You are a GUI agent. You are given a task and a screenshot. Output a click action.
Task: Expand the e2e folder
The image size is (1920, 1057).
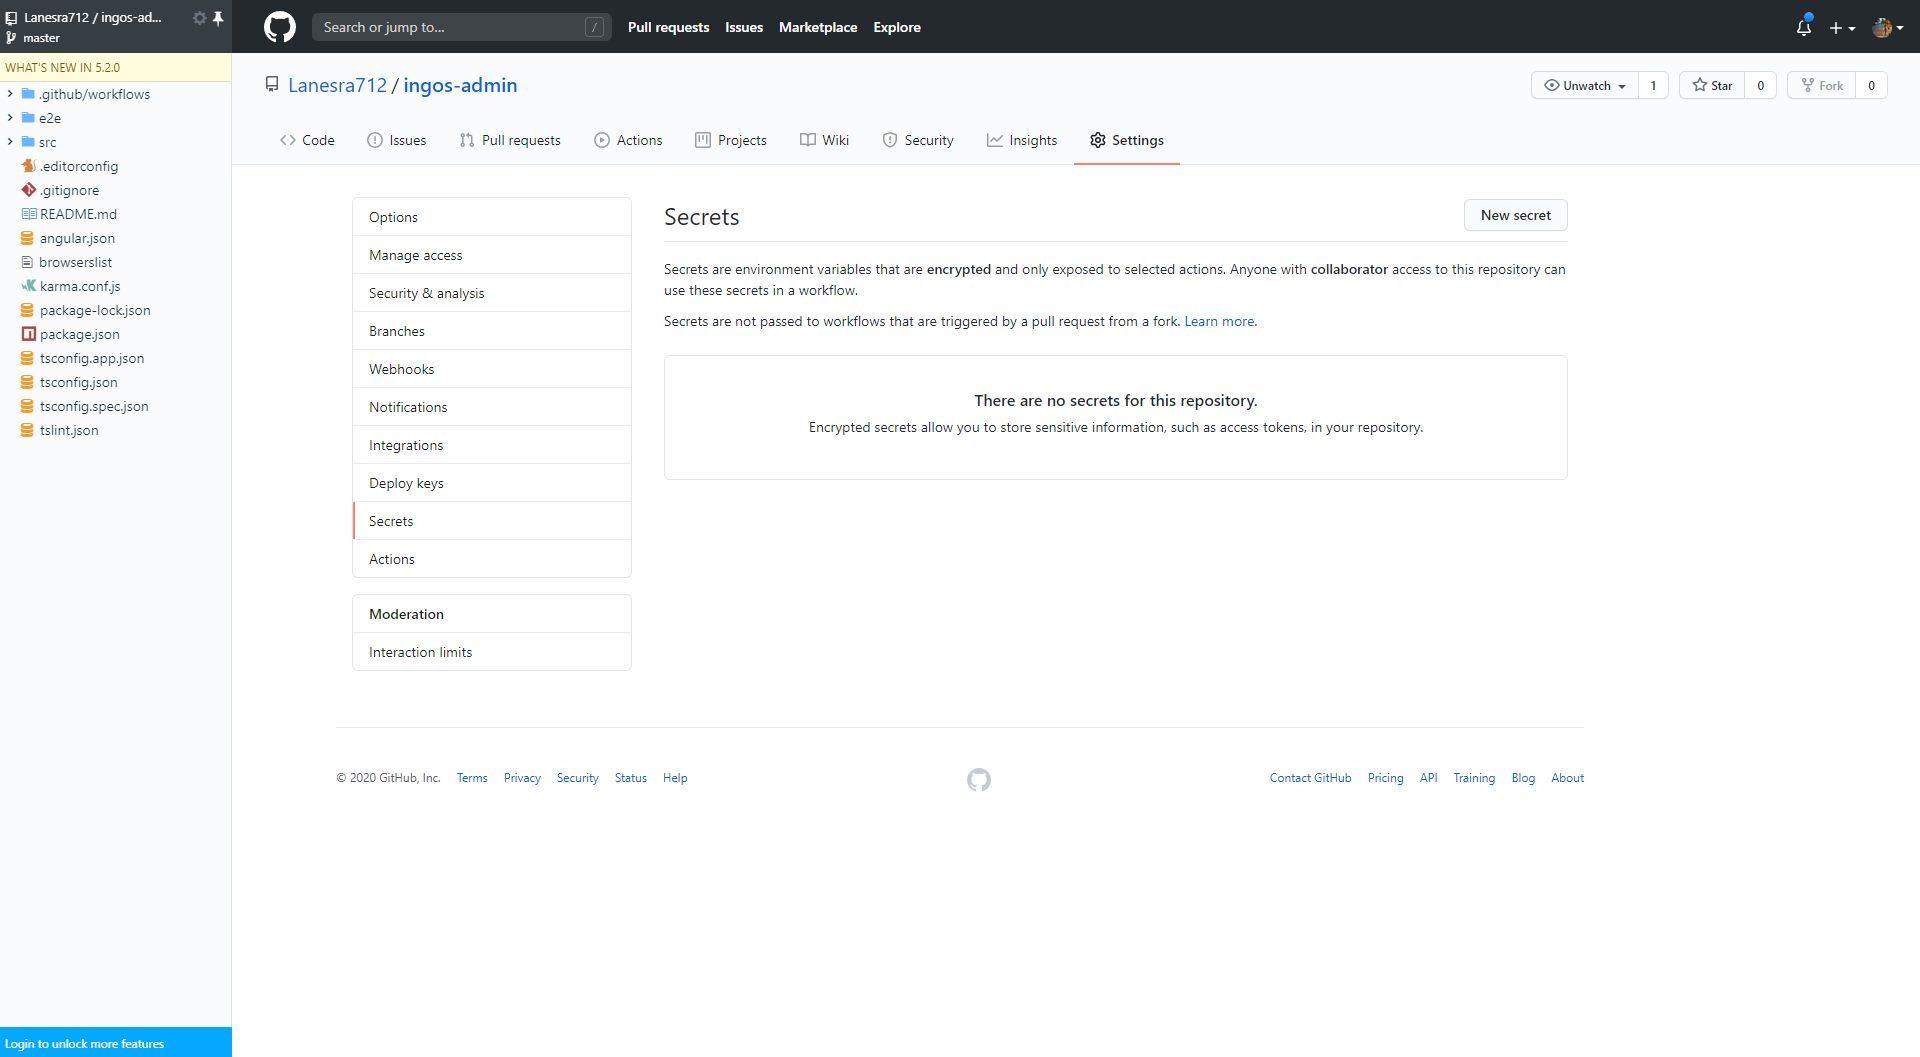pos(10,118)
